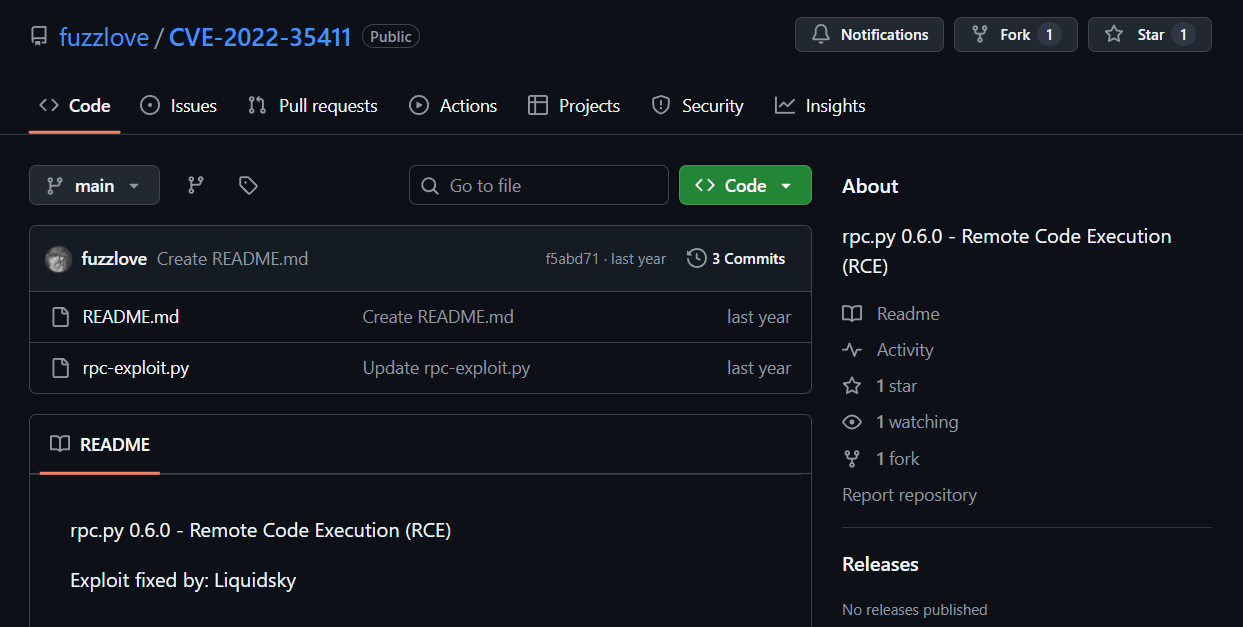1243x627 pixels.
Task: Fork the CVE-2022-35411 repository
Action: 1015,35
